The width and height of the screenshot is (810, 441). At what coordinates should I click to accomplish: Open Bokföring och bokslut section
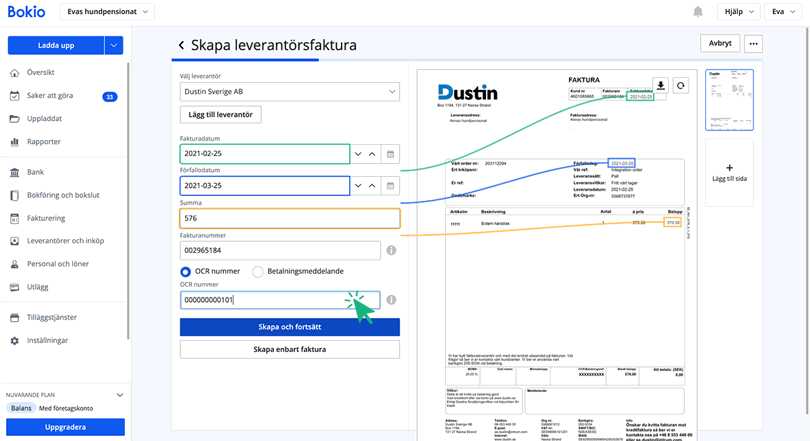coord(64,195)
